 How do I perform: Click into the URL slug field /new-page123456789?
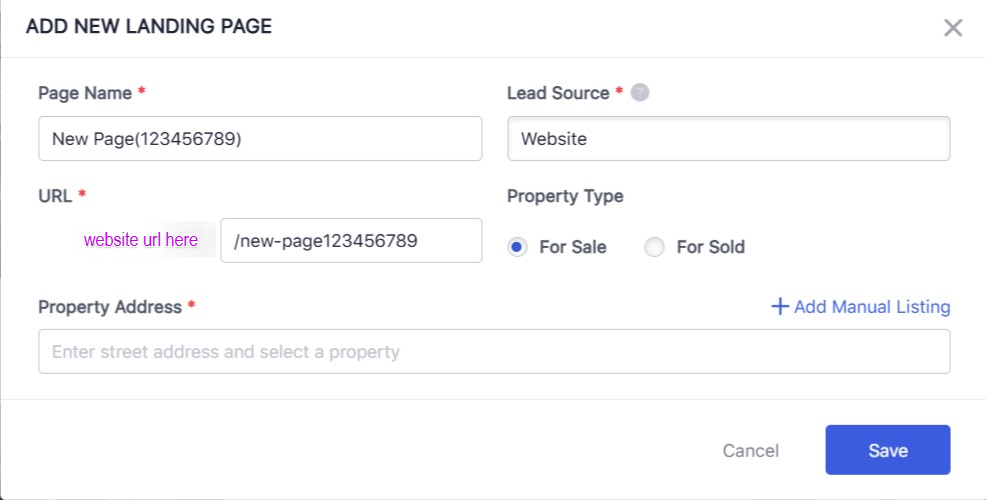coord(350,241)
